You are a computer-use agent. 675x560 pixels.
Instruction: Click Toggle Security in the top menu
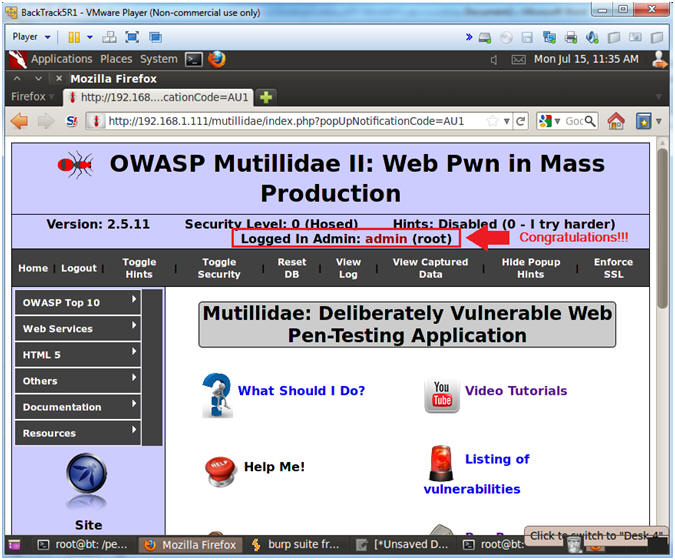pyautogui.click(x=219, y=268)
